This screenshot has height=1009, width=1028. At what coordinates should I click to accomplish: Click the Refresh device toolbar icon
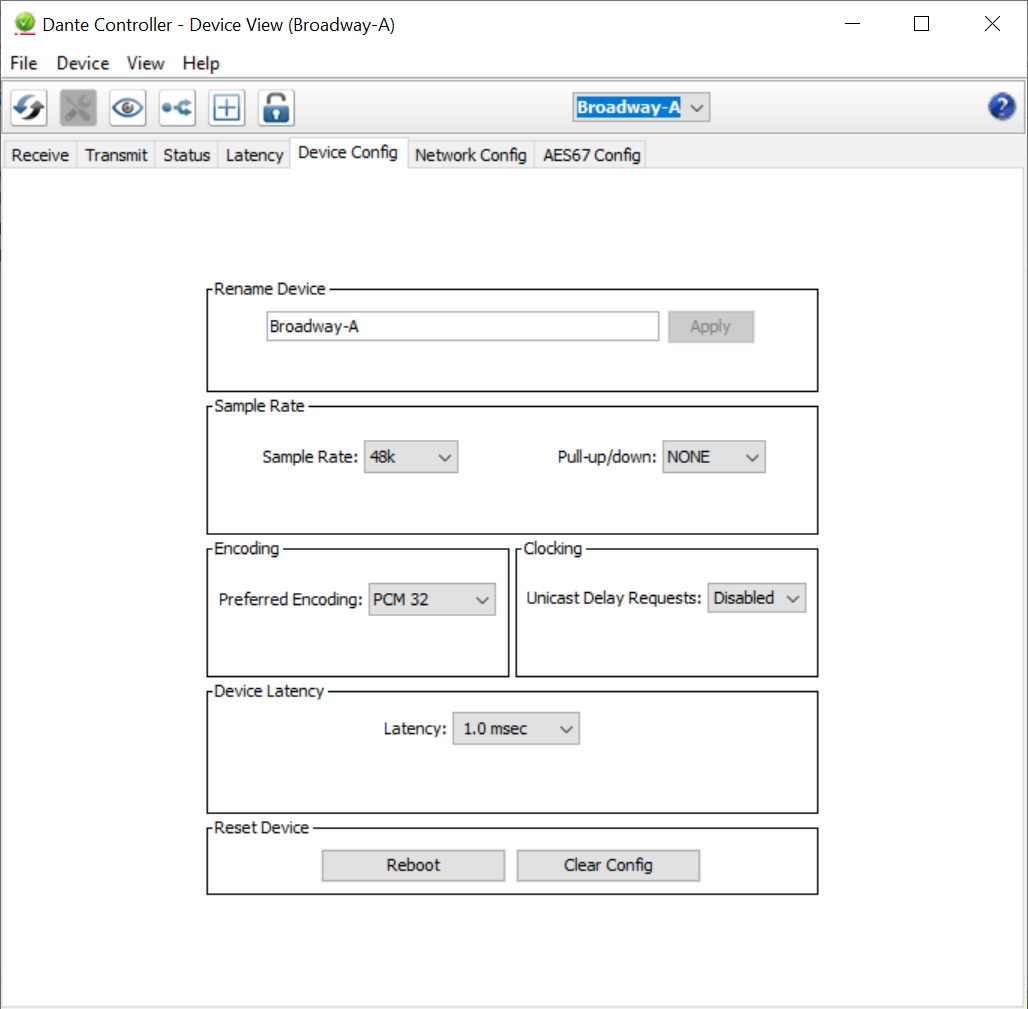[x=29, y=108]
